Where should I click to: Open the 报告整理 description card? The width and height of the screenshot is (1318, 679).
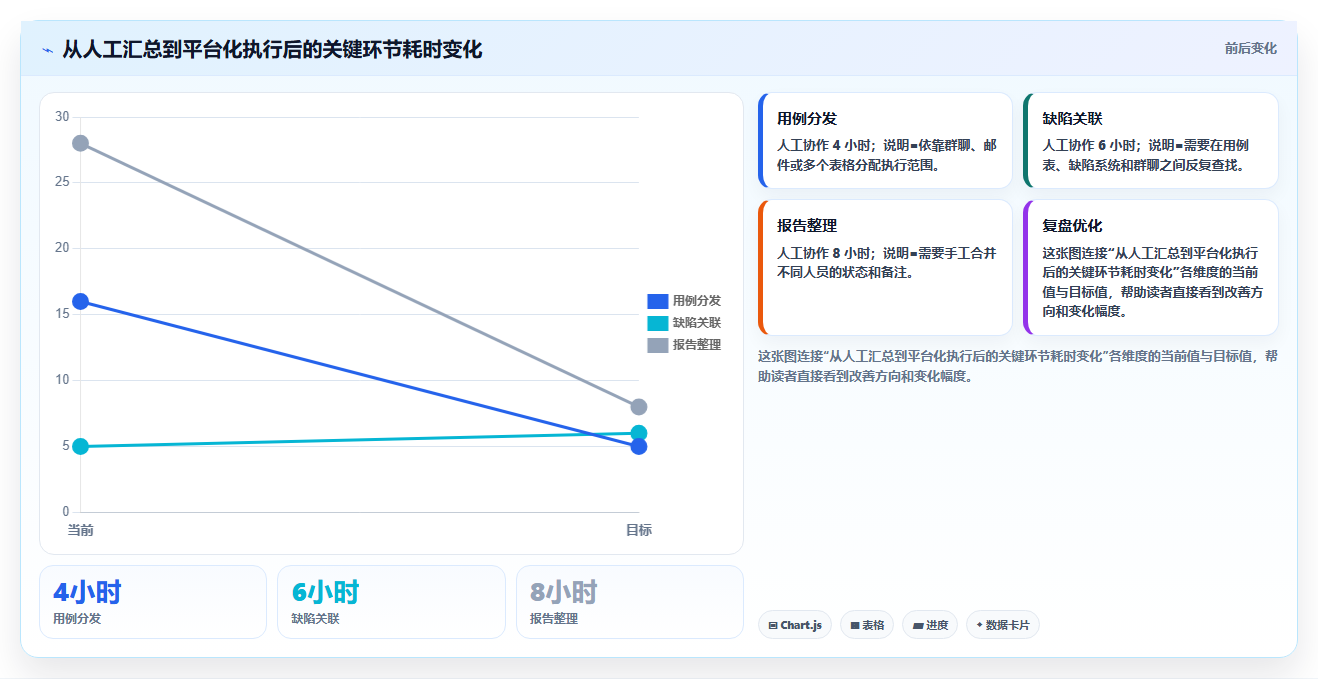coord(885,267)
